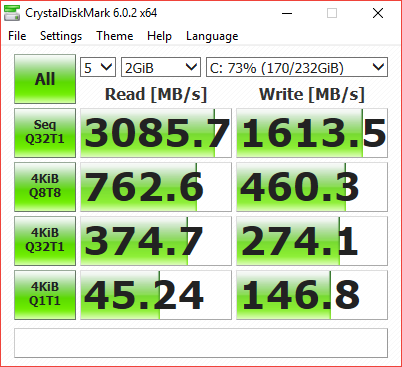Image resolution: width=402 pixels, height=367 pixels.
Task: Run all benchmarks with the All button
Action: pyautogui.click(x=45, y=79)
